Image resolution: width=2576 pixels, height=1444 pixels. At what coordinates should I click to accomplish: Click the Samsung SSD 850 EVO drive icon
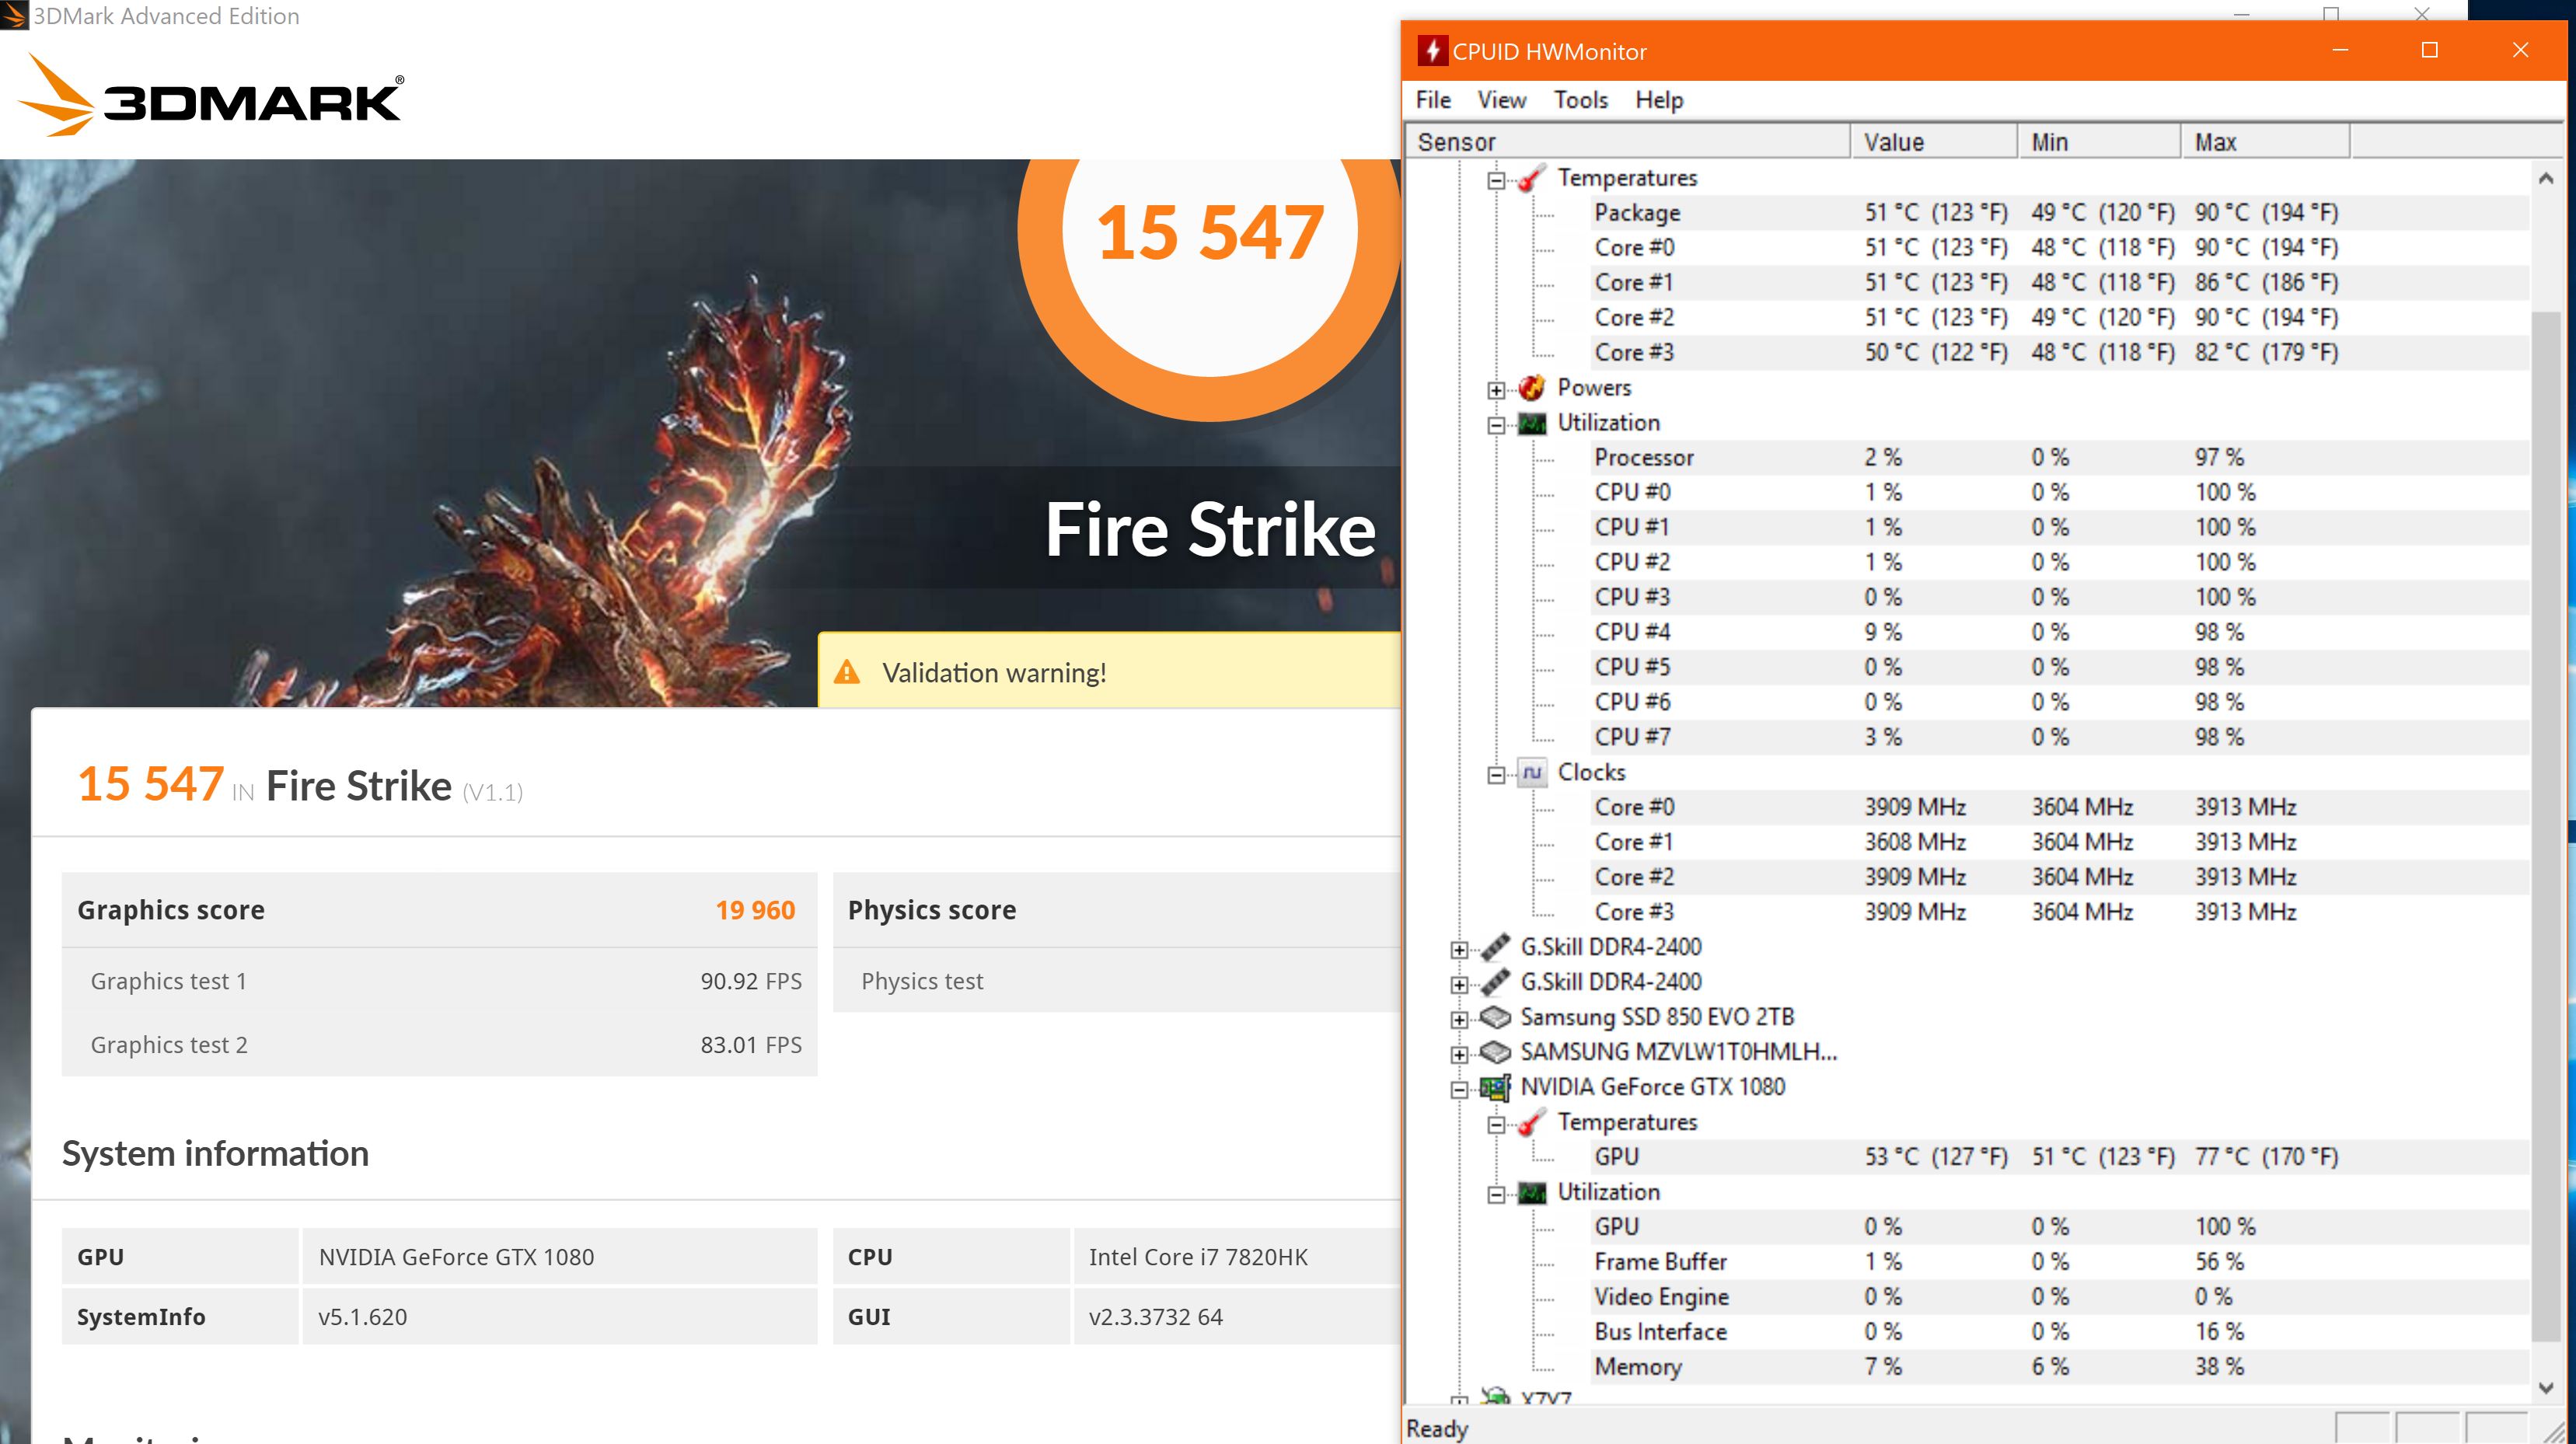coord(1494,1017)
